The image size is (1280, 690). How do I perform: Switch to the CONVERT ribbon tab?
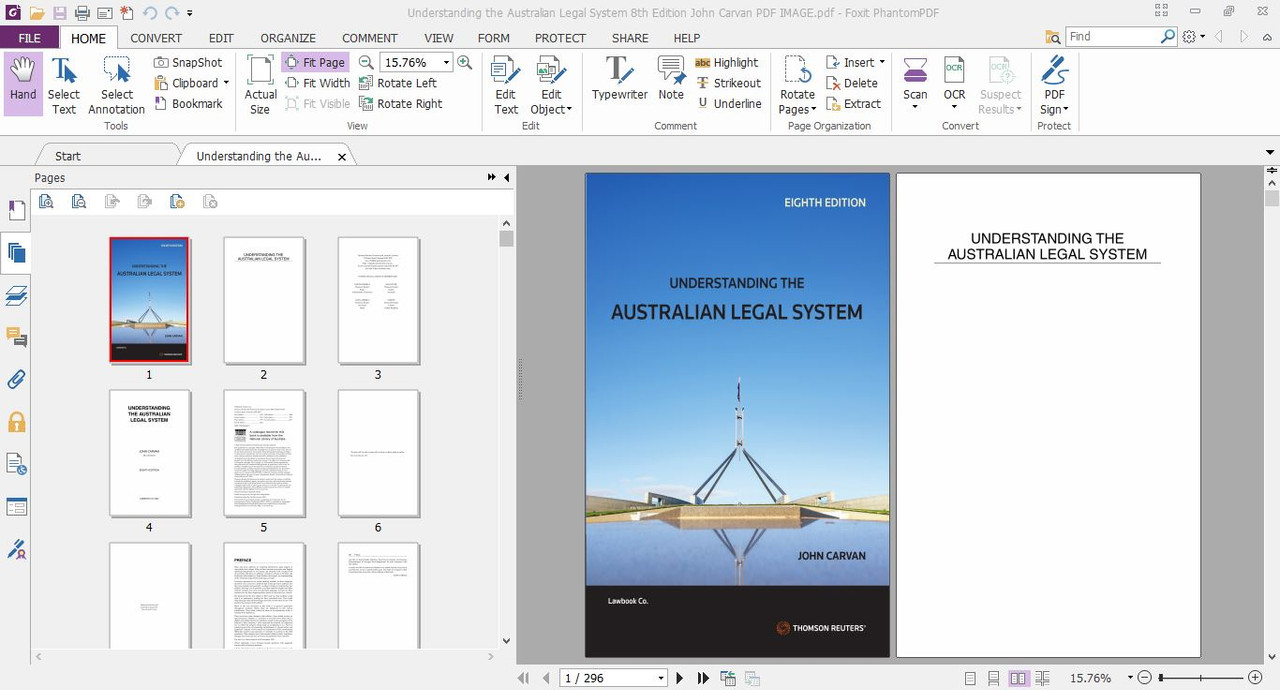coord(156,38)
